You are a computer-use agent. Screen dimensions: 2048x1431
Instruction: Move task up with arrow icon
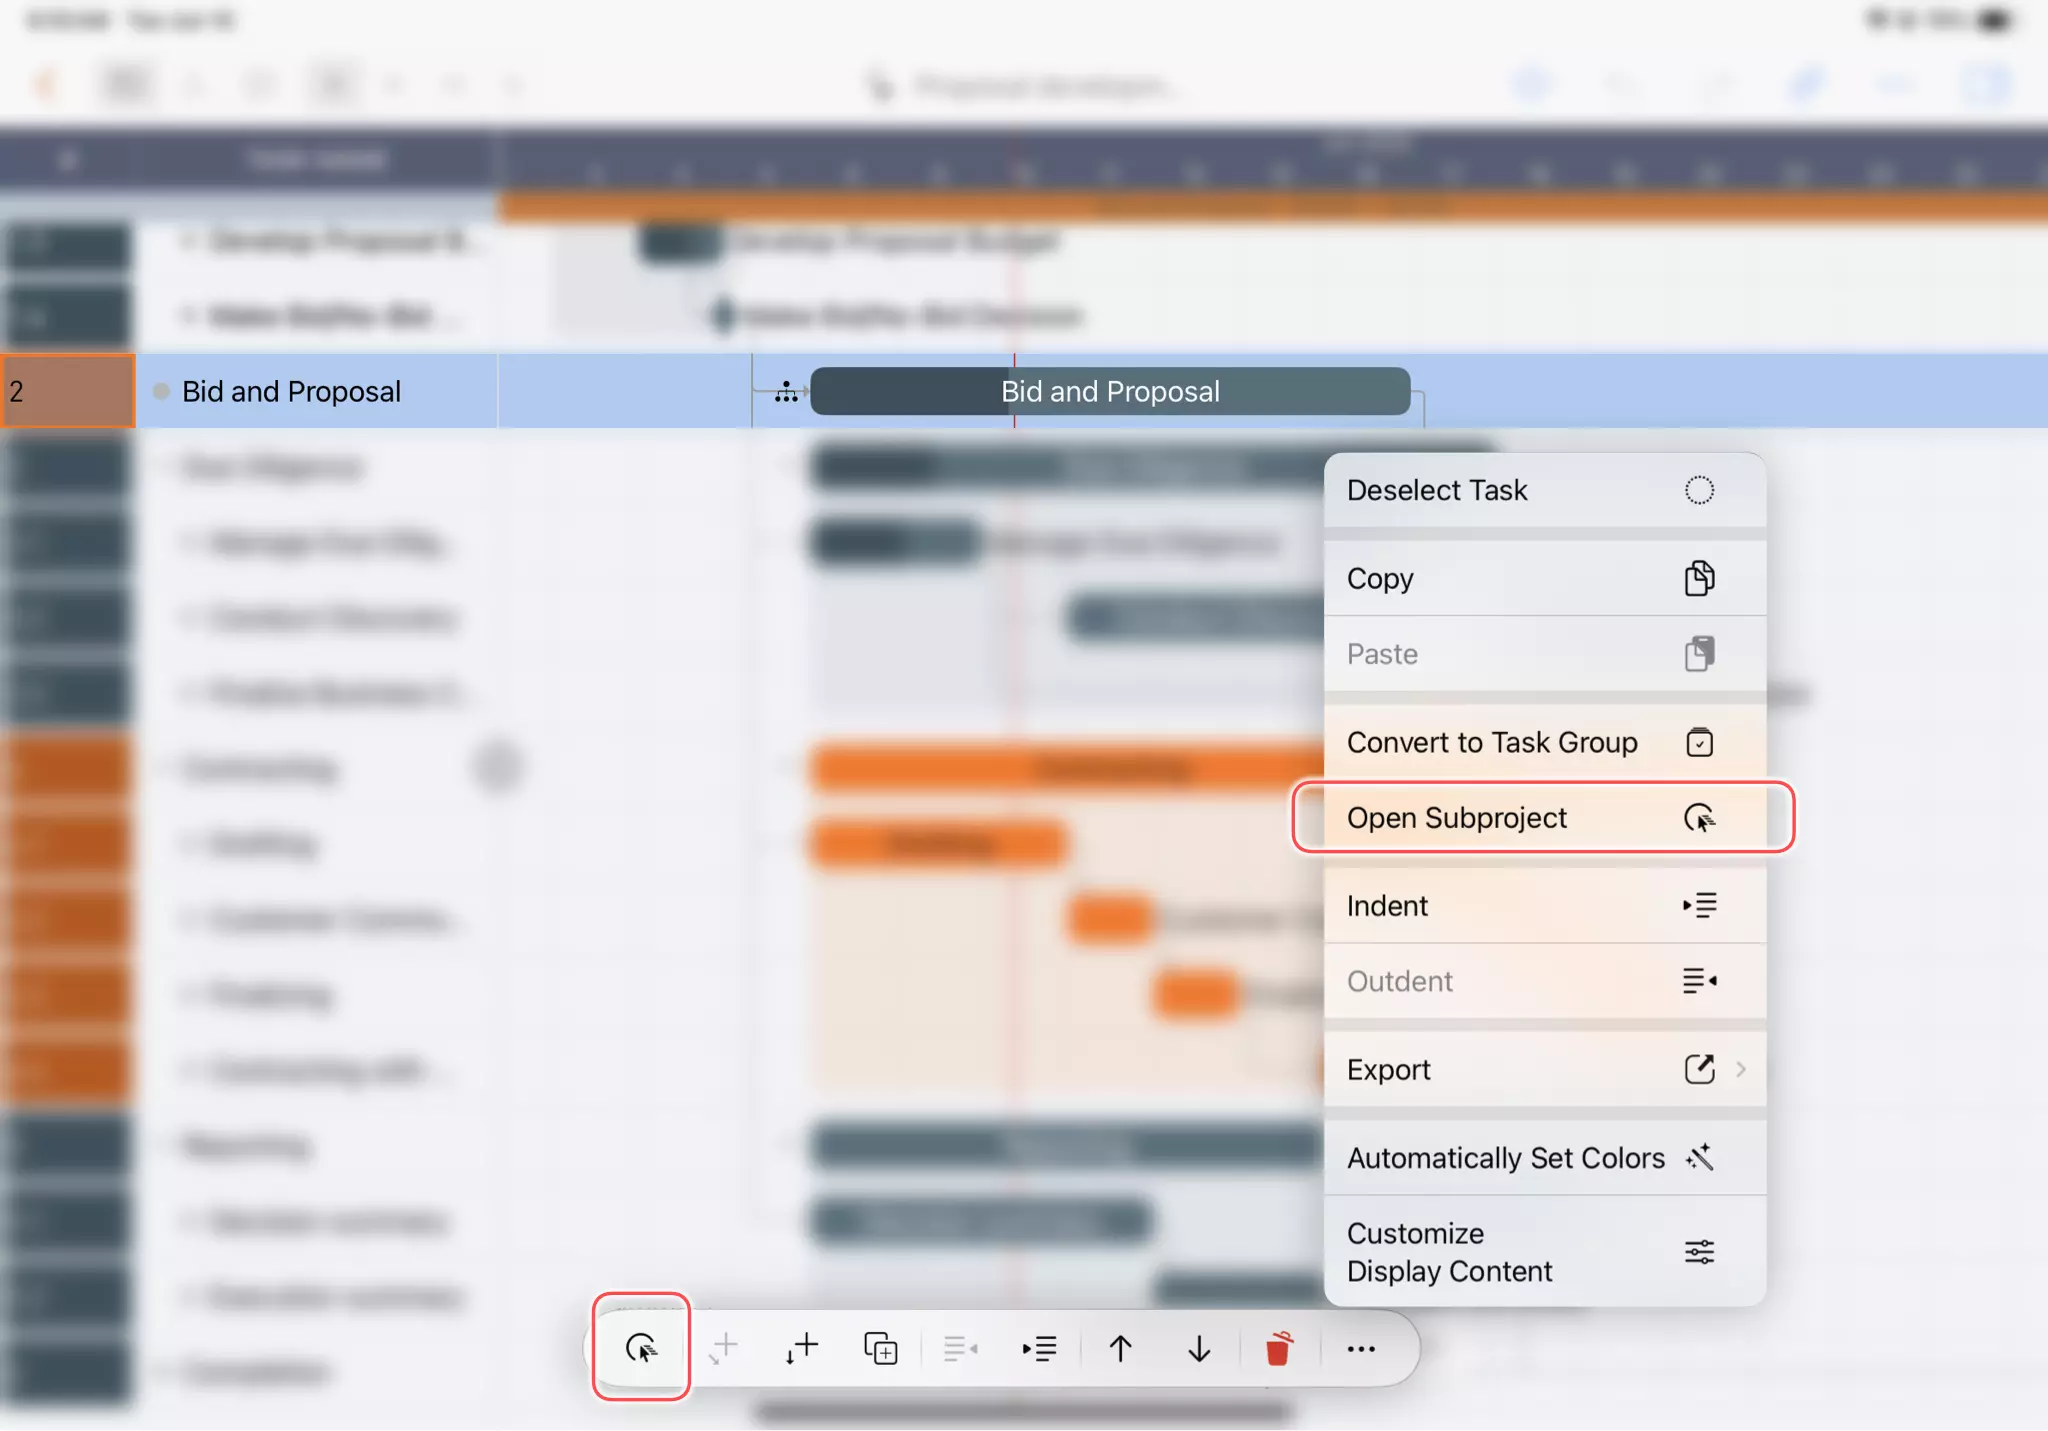click(x=1120, y=1348)
